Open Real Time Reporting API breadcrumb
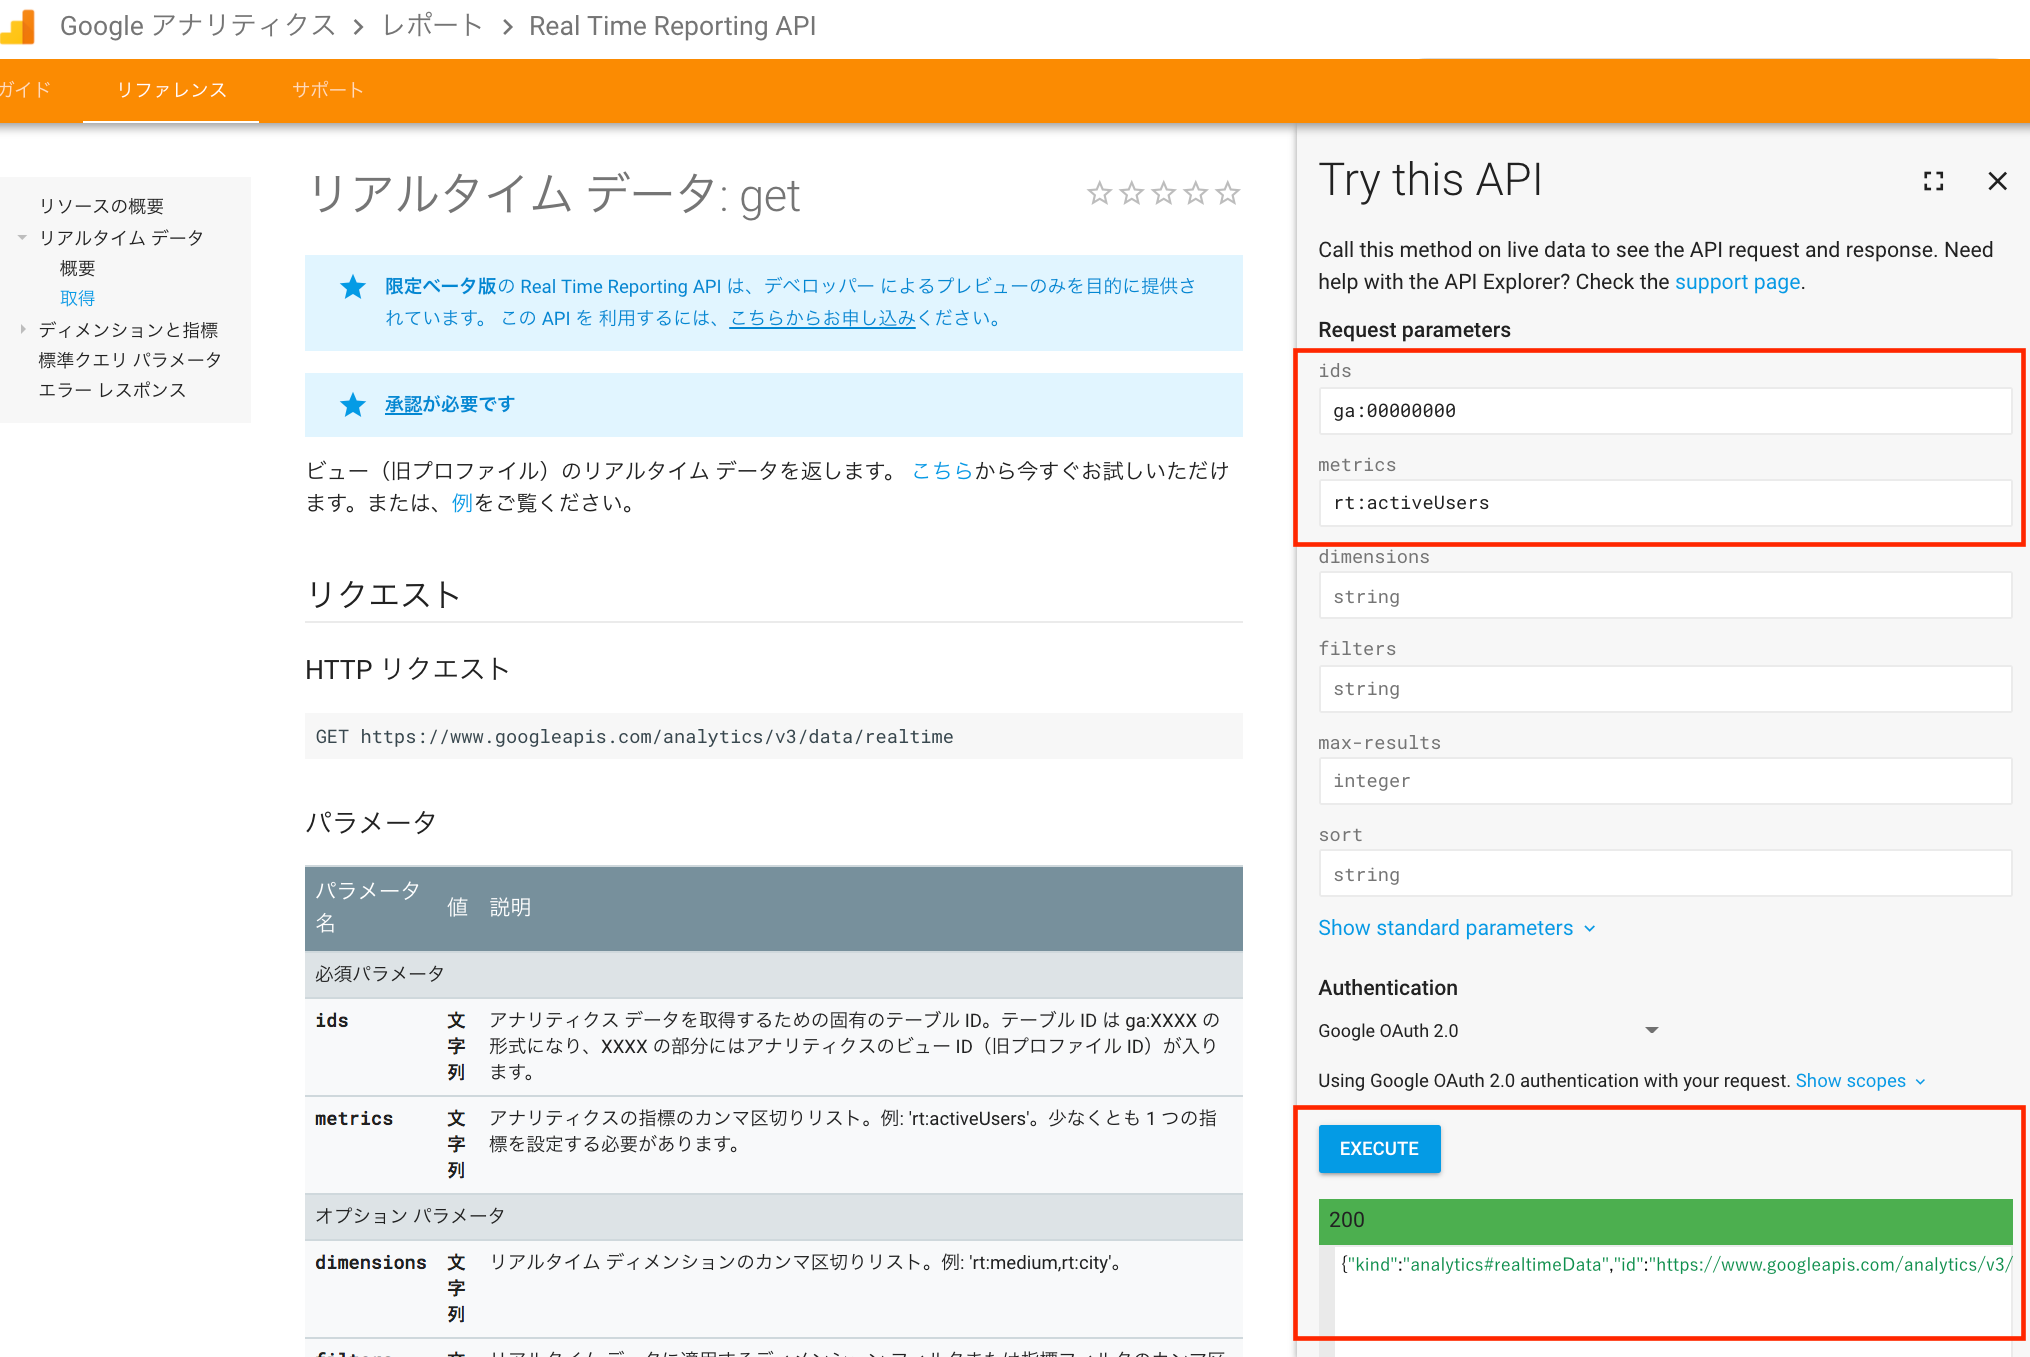2030x1357 pixels. tap(672, 26)
